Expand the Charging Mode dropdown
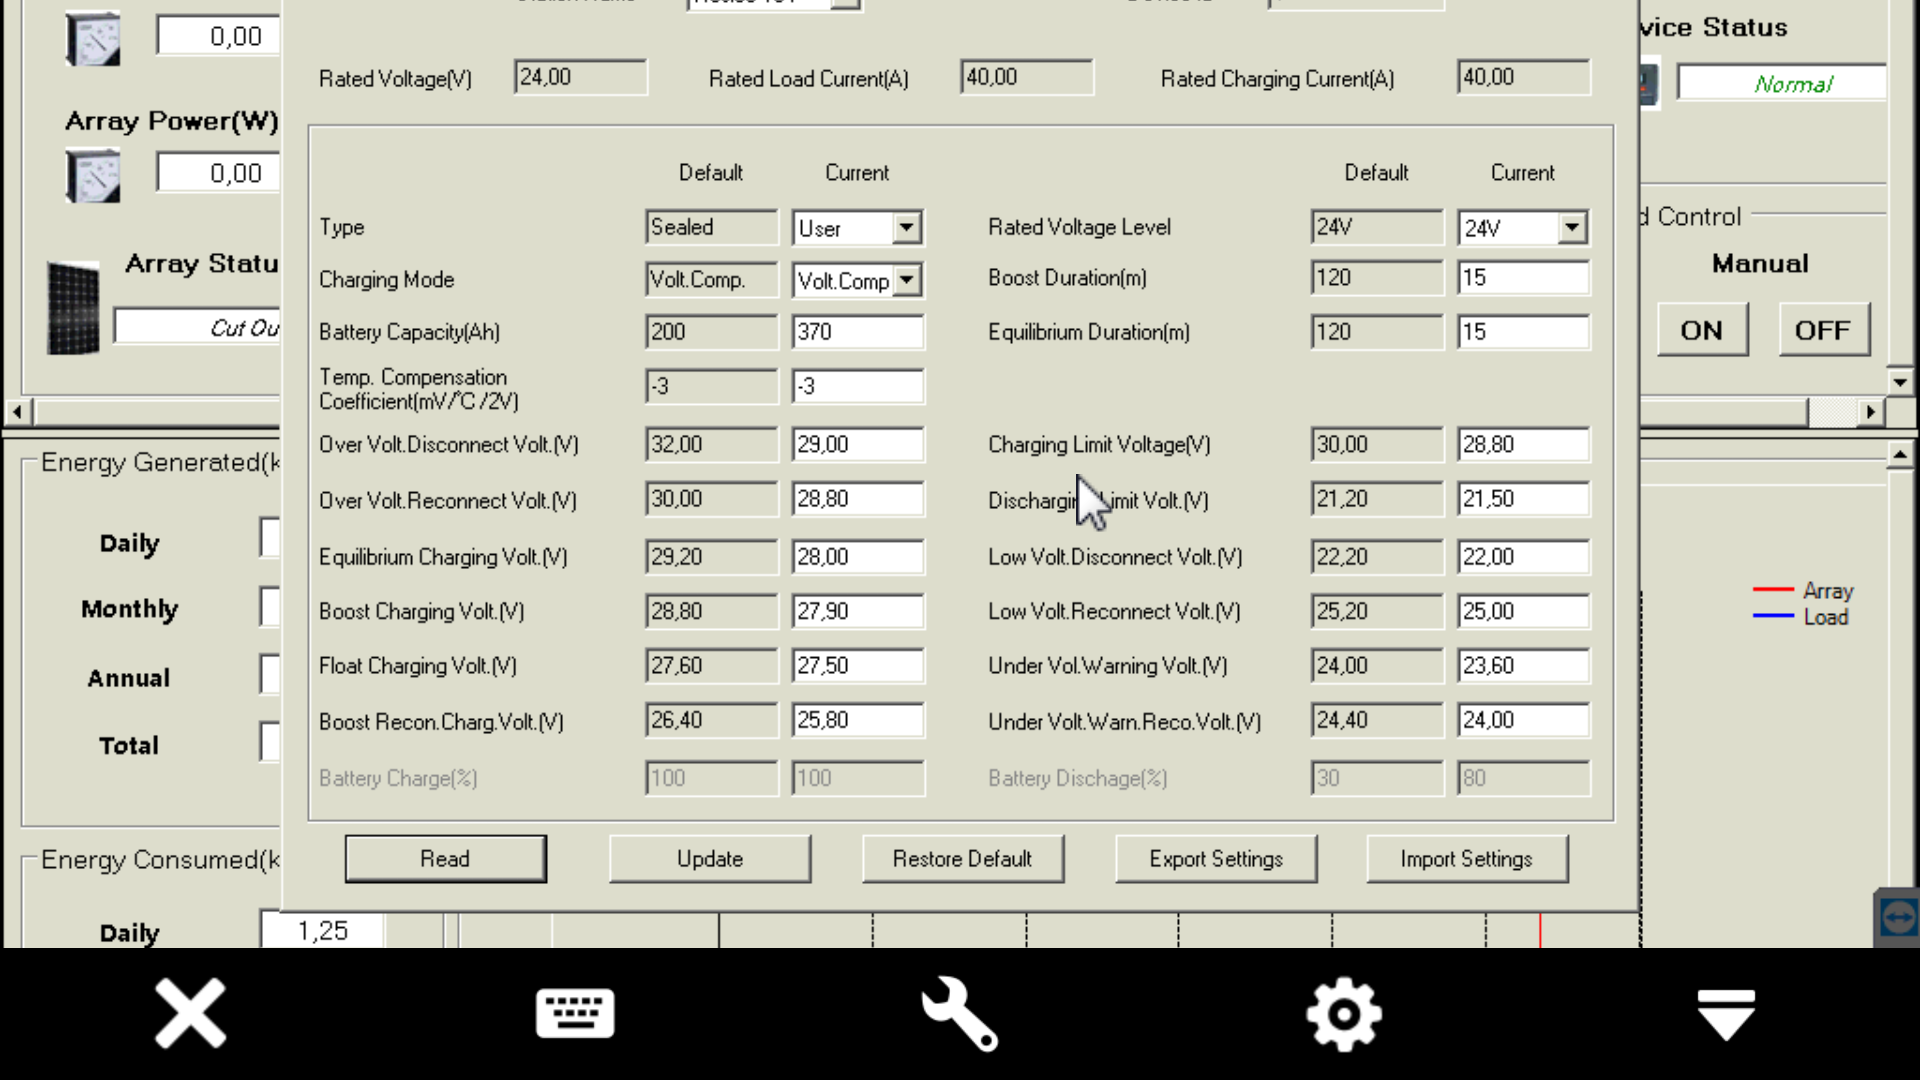Screen dimensions: 1920x1080 coord(906,280)
